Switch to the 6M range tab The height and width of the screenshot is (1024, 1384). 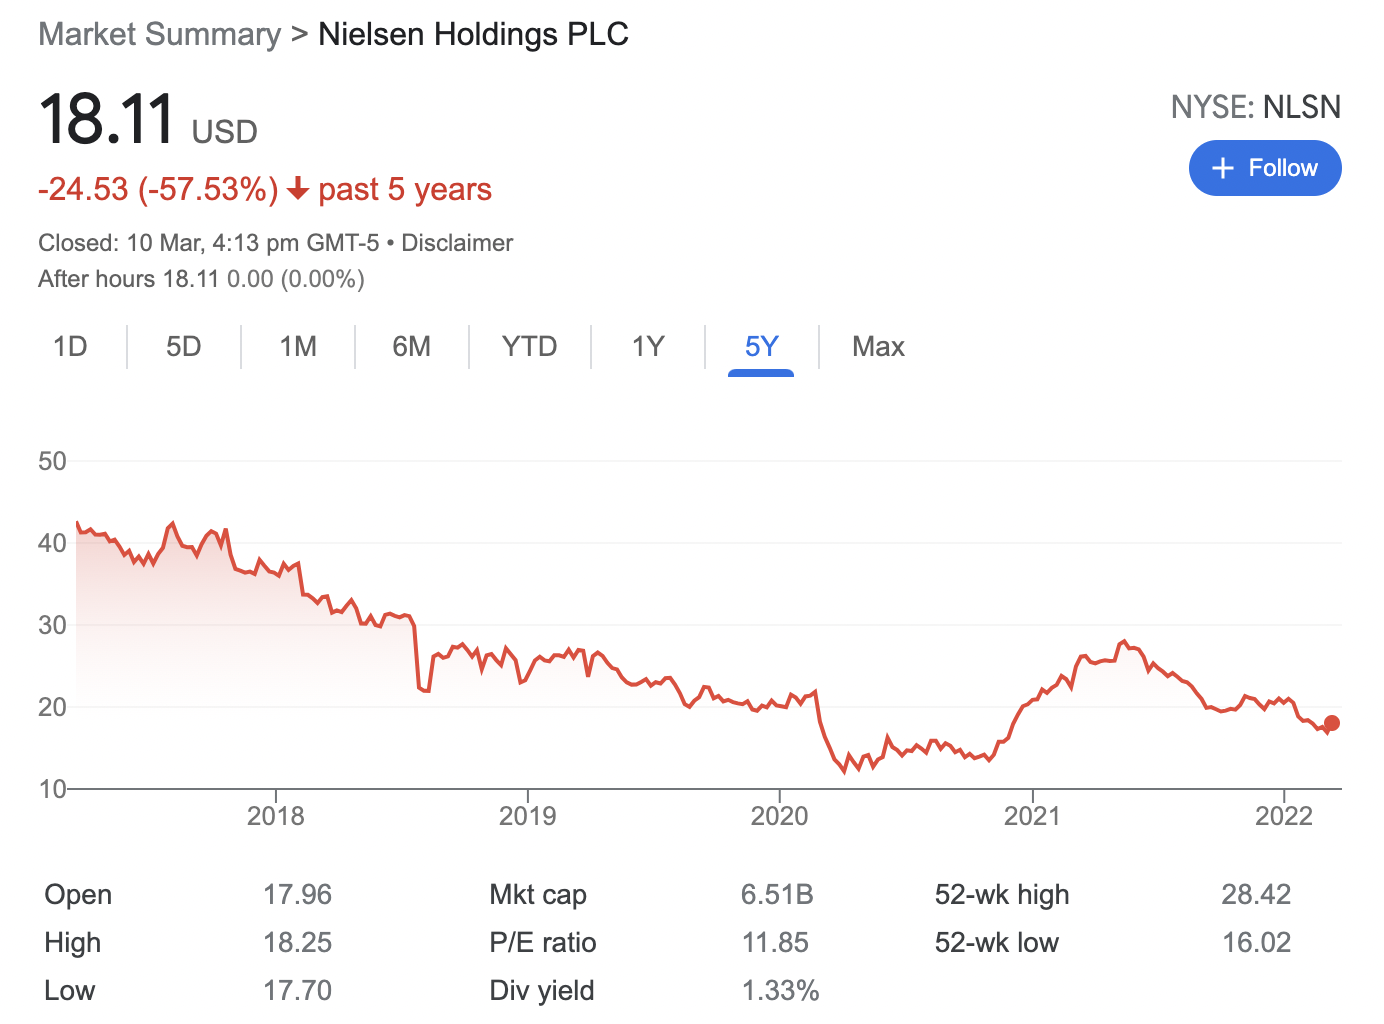click(x=411, y=347)
